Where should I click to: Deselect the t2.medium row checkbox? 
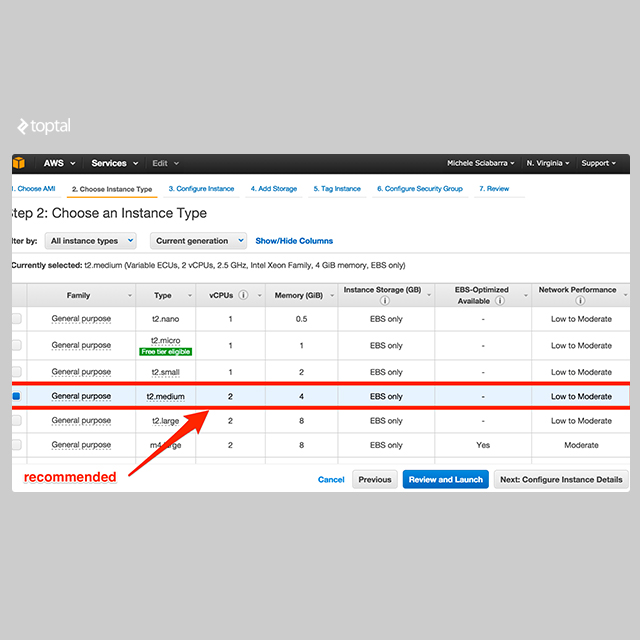[x=16, y=396]
